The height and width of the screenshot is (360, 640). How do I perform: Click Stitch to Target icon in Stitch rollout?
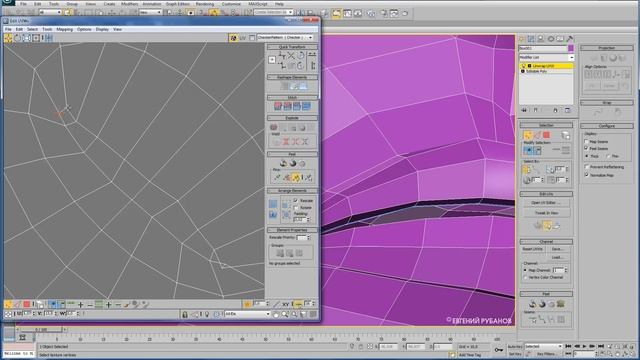[x=278, y=106]
